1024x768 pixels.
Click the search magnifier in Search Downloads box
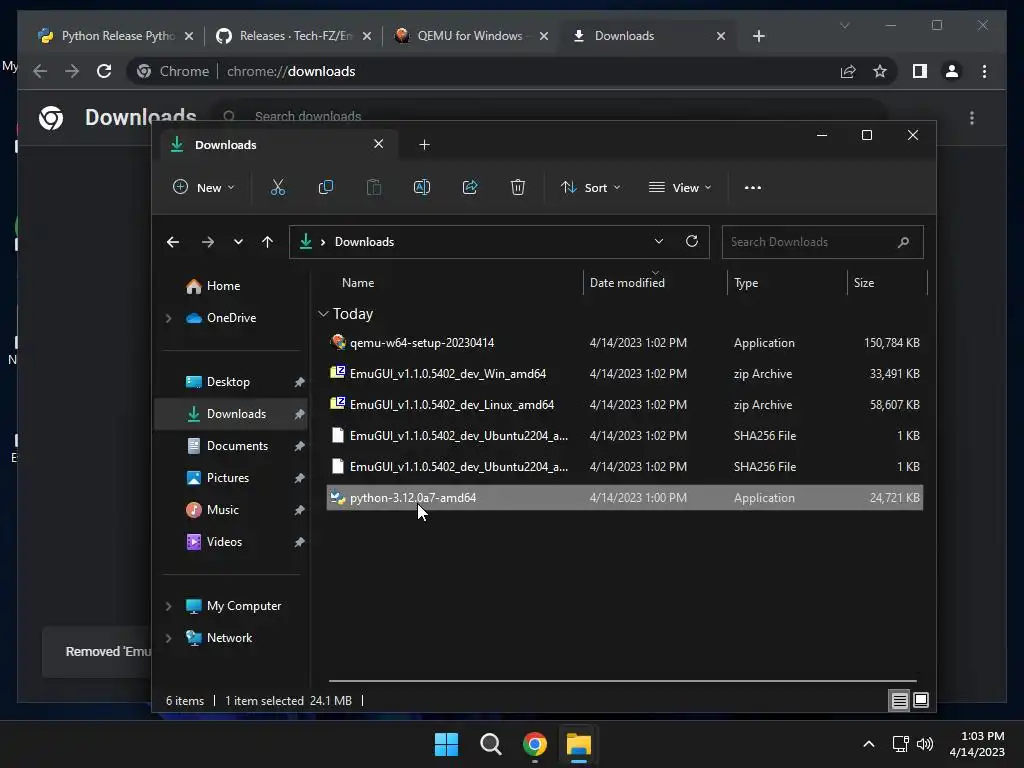click(903, 242)
